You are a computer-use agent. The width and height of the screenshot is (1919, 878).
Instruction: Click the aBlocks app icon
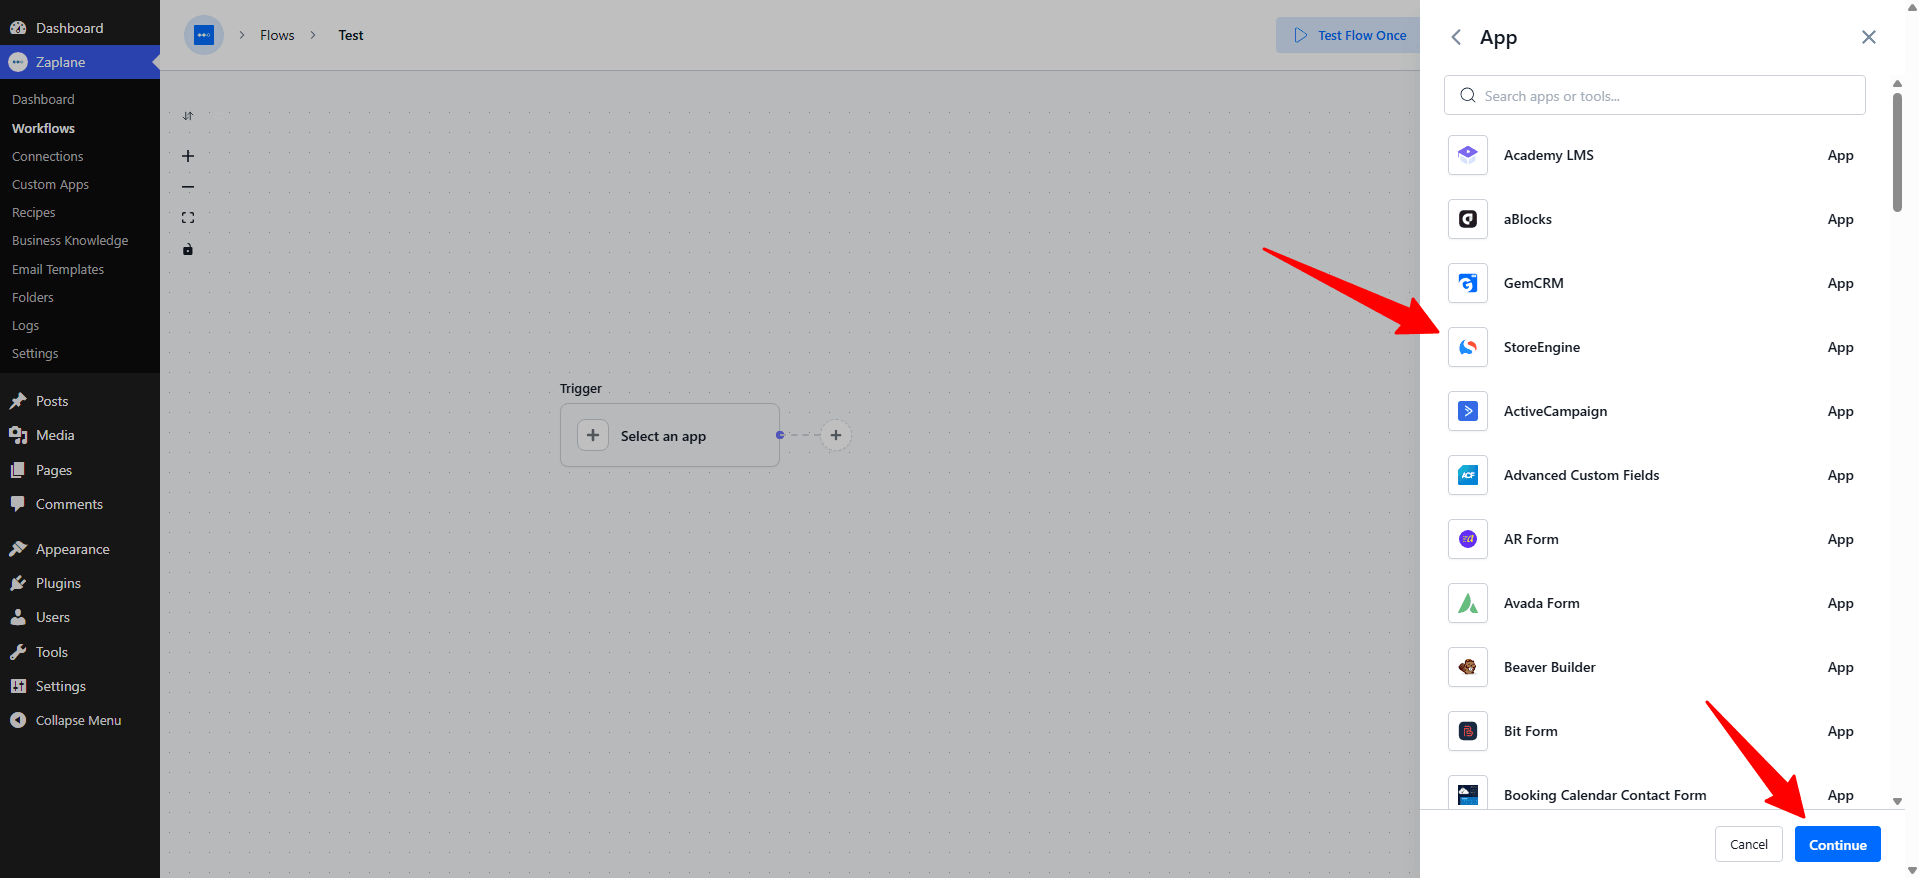click(1467, 219)
